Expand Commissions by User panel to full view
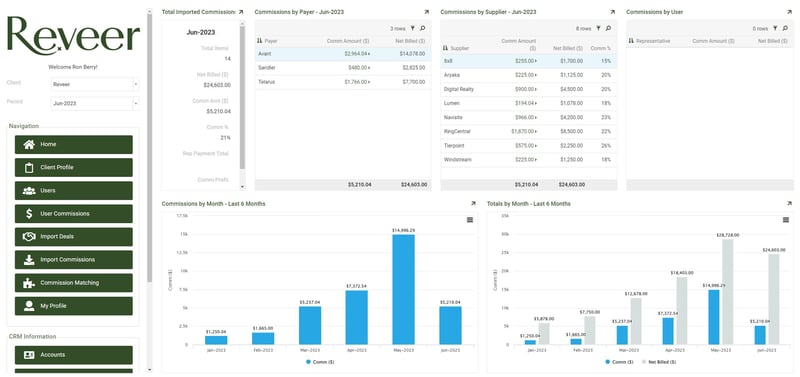The image size is (800, 377). pos(789,12)
